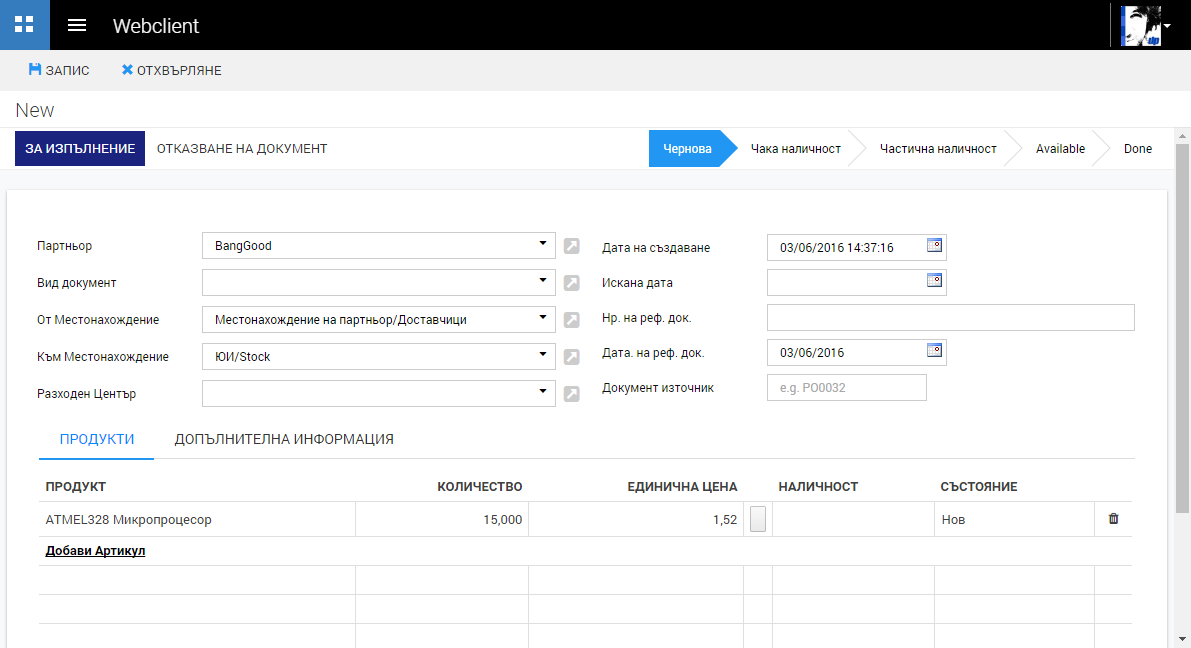Select the Продукти tab

(97, 439)
